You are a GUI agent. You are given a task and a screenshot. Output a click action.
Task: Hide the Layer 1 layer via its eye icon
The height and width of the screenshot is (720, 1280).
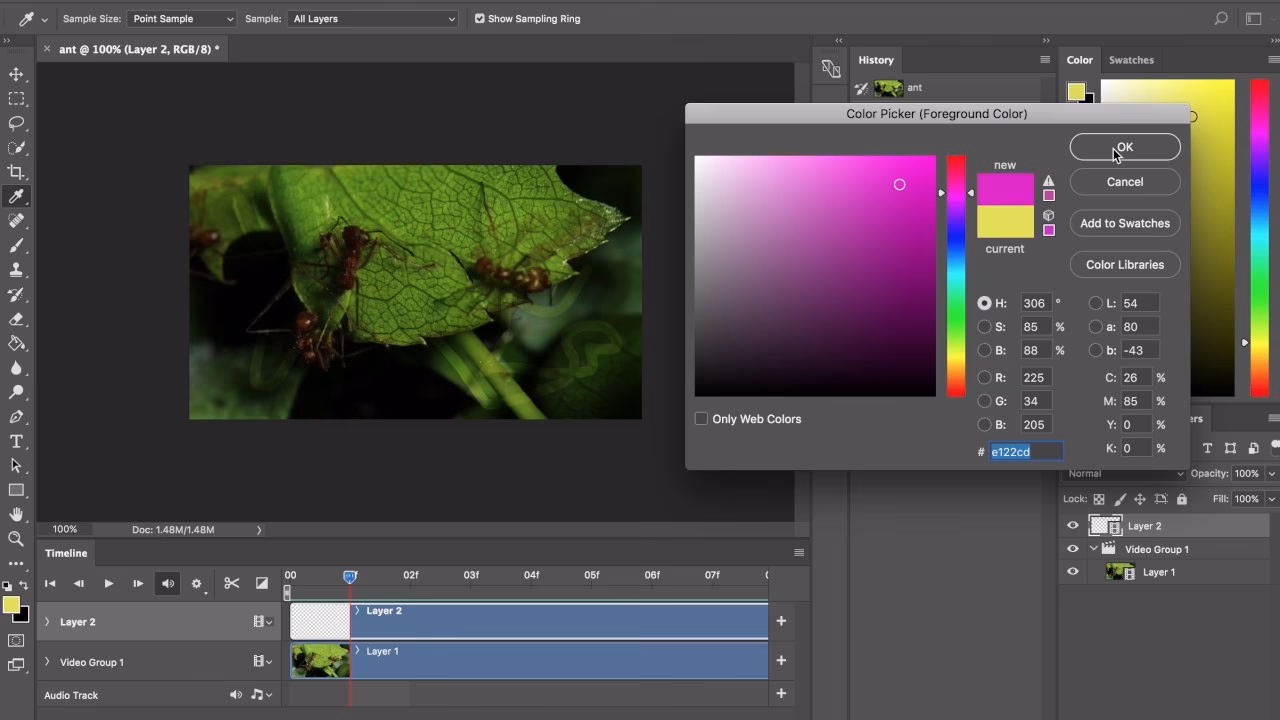pyautogui.click(x=1072, y=572)
